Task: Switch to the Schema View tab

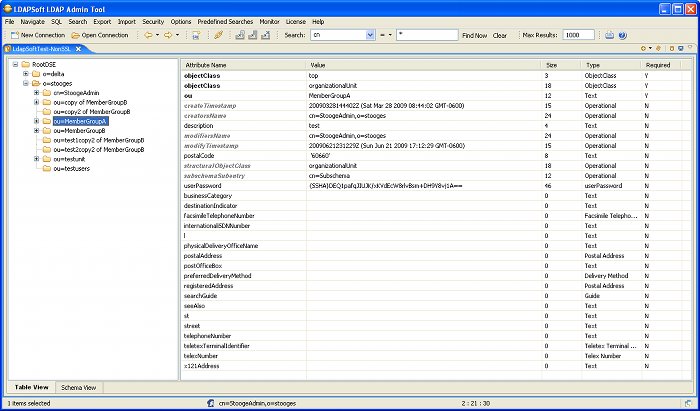Action: coord(78,387)
